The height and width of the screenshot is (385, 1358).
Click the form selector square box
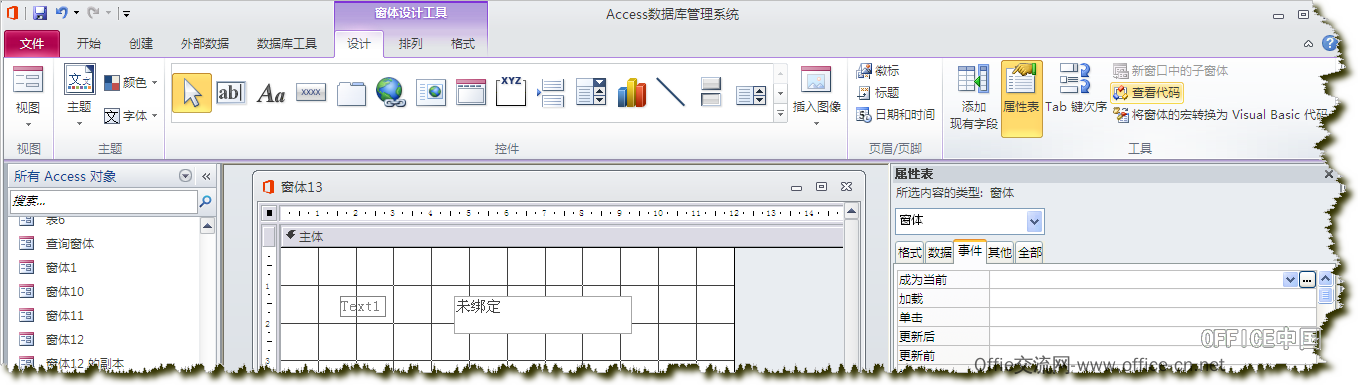click(269, 213)
